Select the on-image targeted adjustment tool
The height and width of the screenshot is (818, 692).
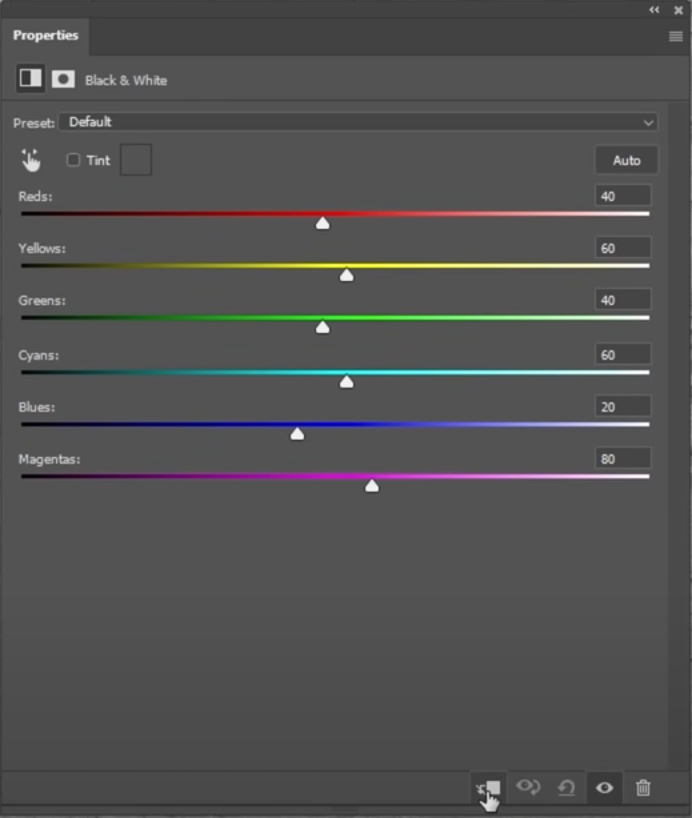(x=31, y=160)
